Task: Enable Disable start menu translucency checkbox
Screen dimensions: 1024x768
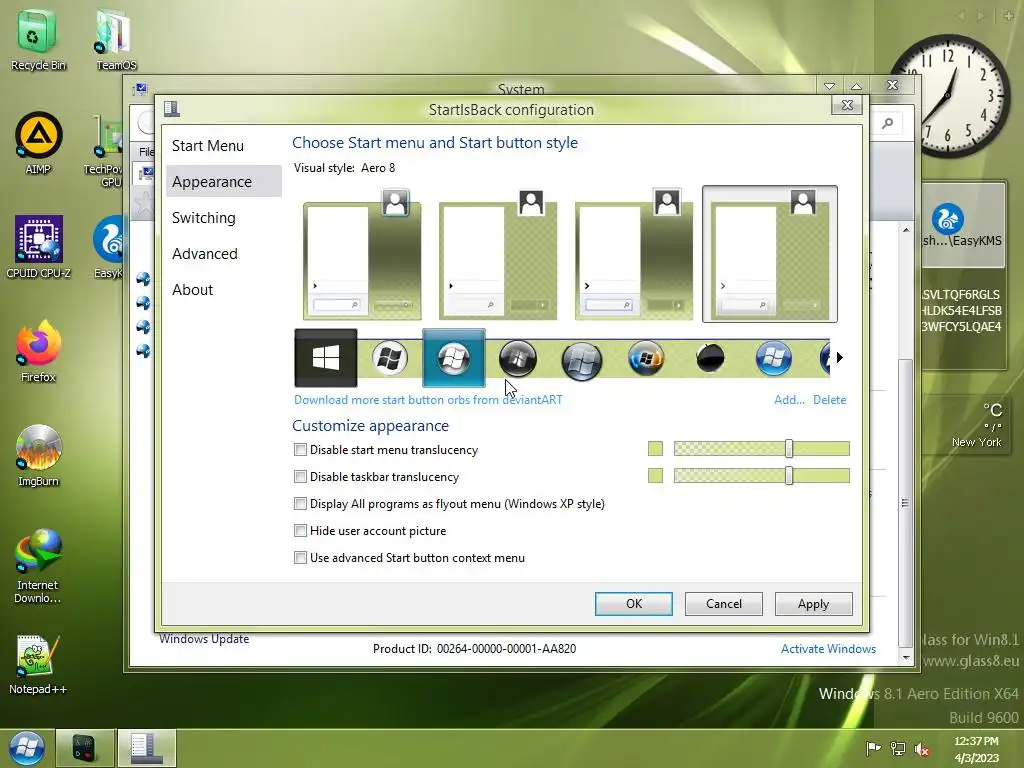Action: [300, 449]
